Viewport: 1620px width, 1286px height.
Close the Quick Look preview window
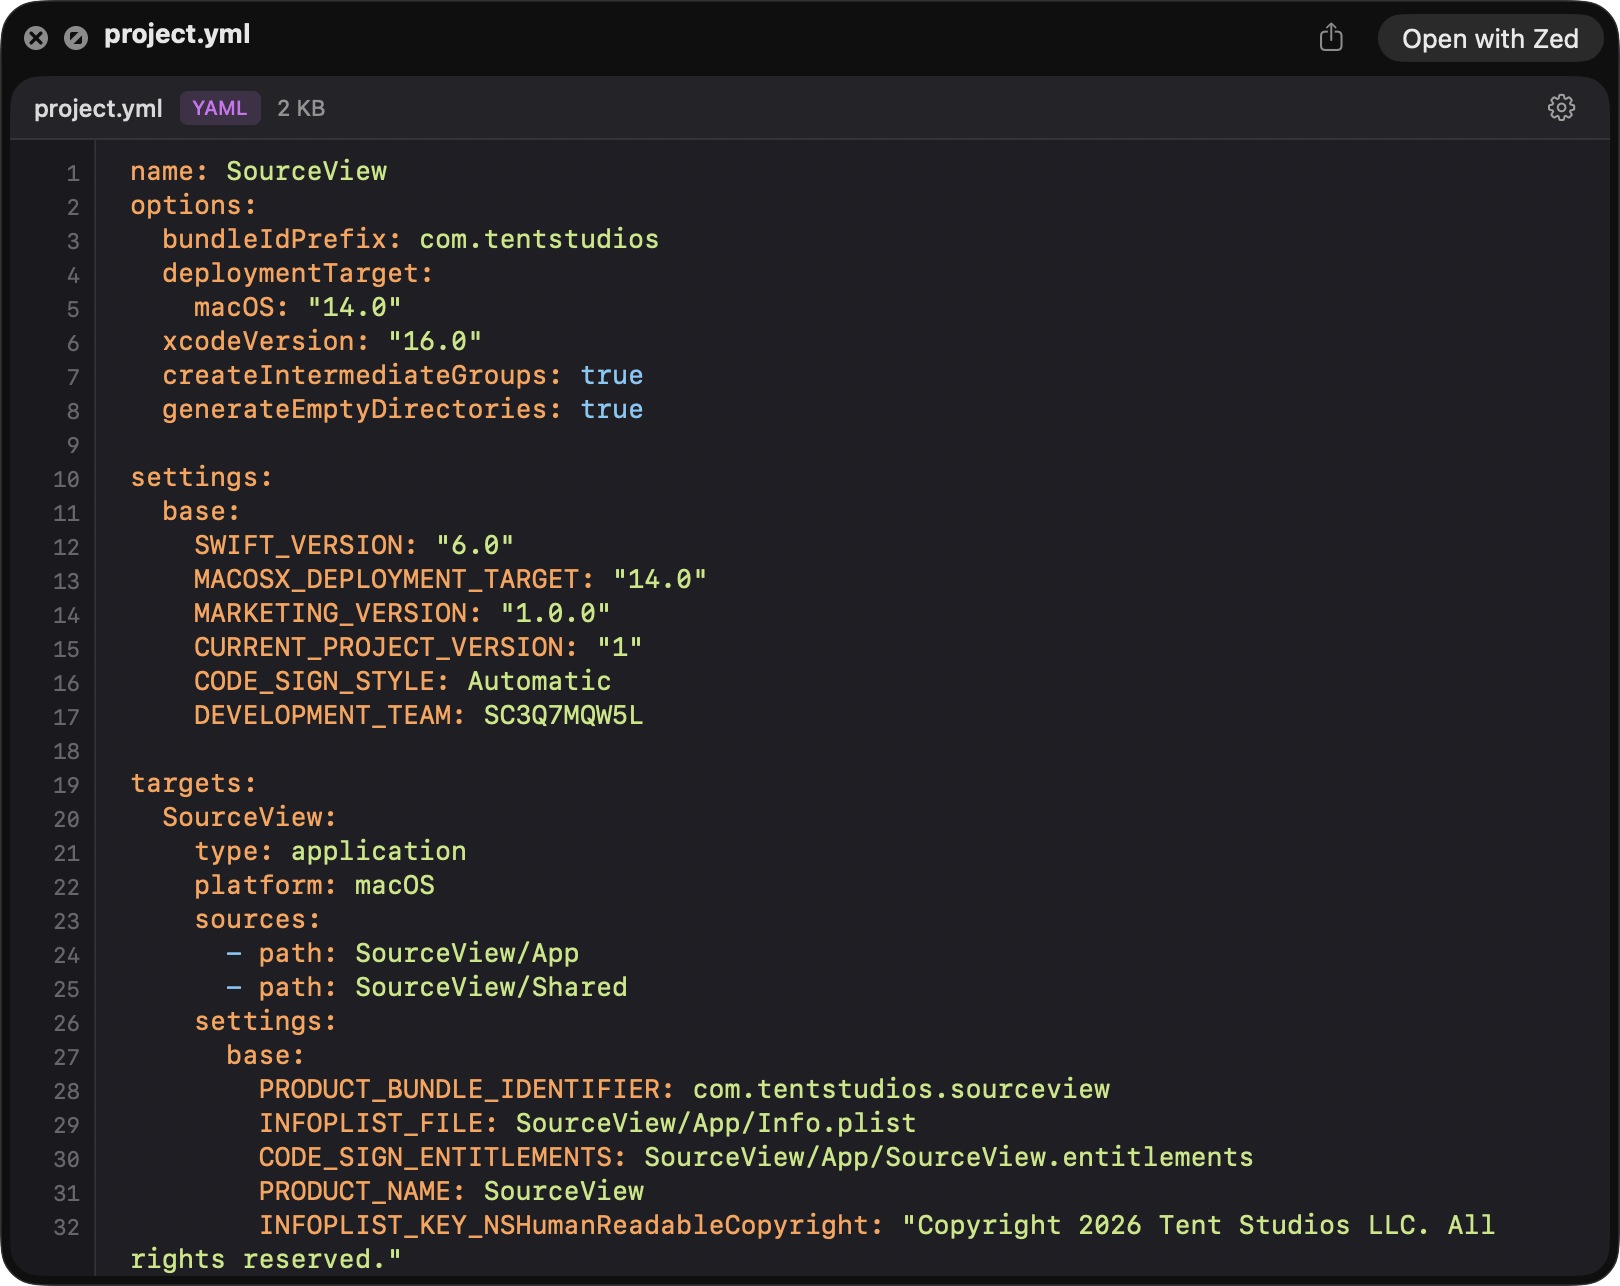click(36, 38)
